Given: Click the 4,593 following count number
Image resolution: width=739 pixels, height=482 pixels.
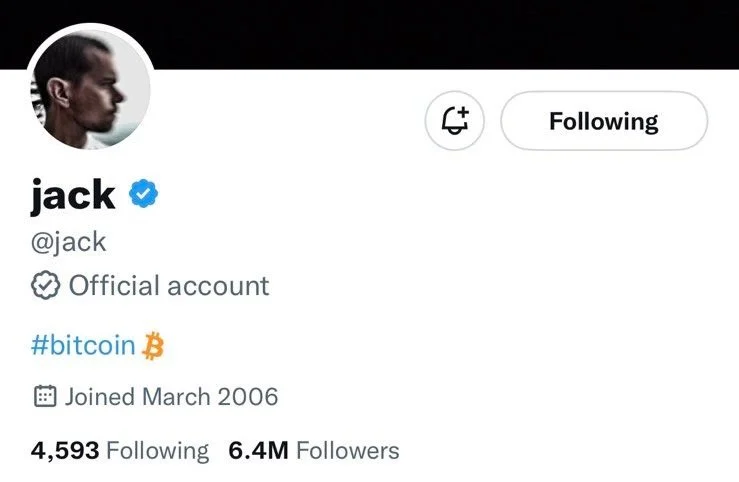Looking at the screenshot, I should (x=65, y=451).
